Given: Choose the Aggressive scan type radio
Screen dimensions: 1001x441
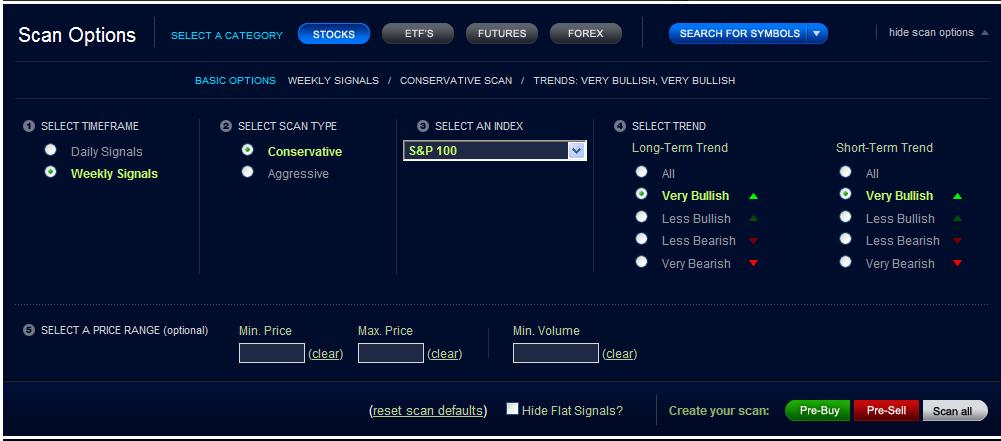Looking at the screenshot, I should coord(248,172).
